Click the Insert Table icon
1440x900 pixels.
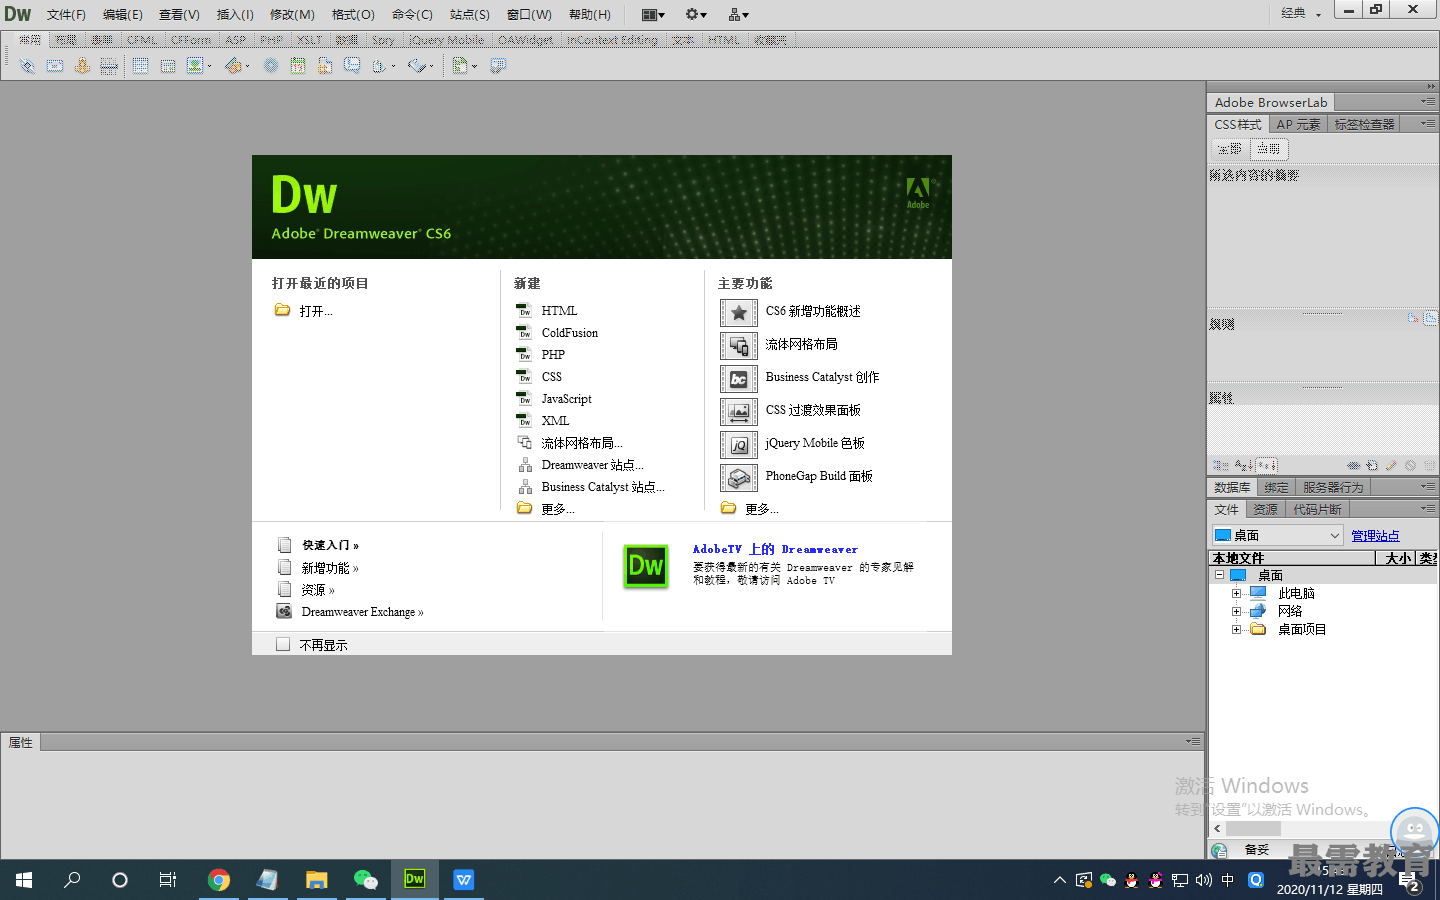coord(140,66)
